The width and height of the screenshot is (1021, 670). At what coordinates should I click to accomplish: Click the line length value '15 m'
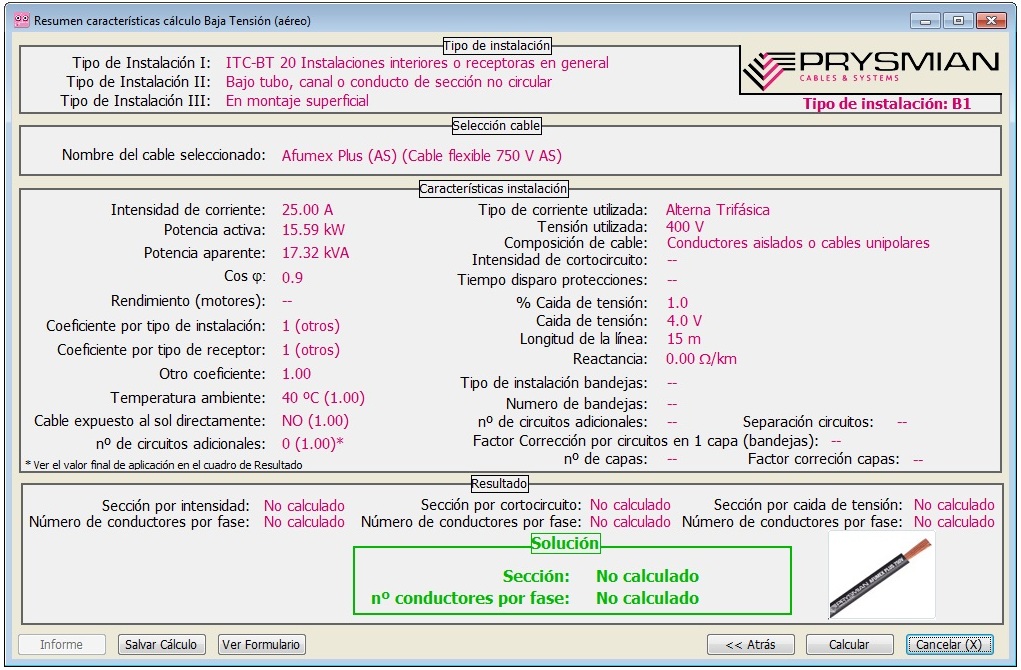684,339
